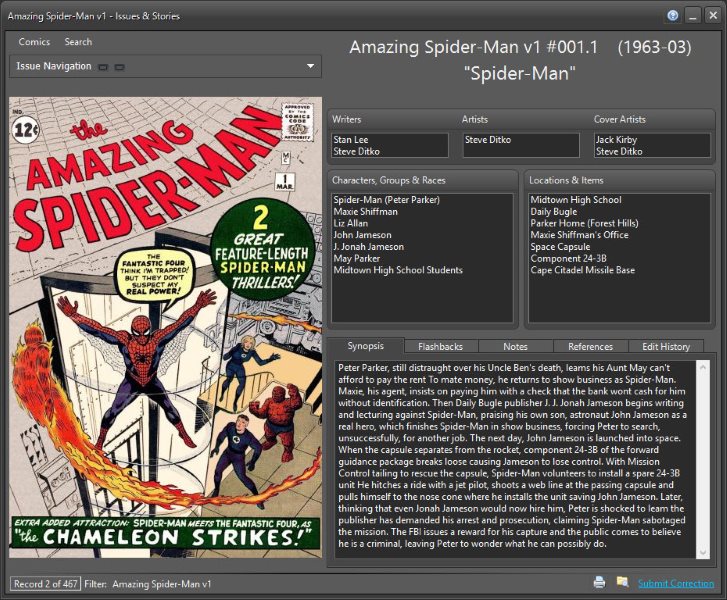This screenshot has height=600, width=727.
Task: Click inside the synopsis text area
Action: [515, 459]
